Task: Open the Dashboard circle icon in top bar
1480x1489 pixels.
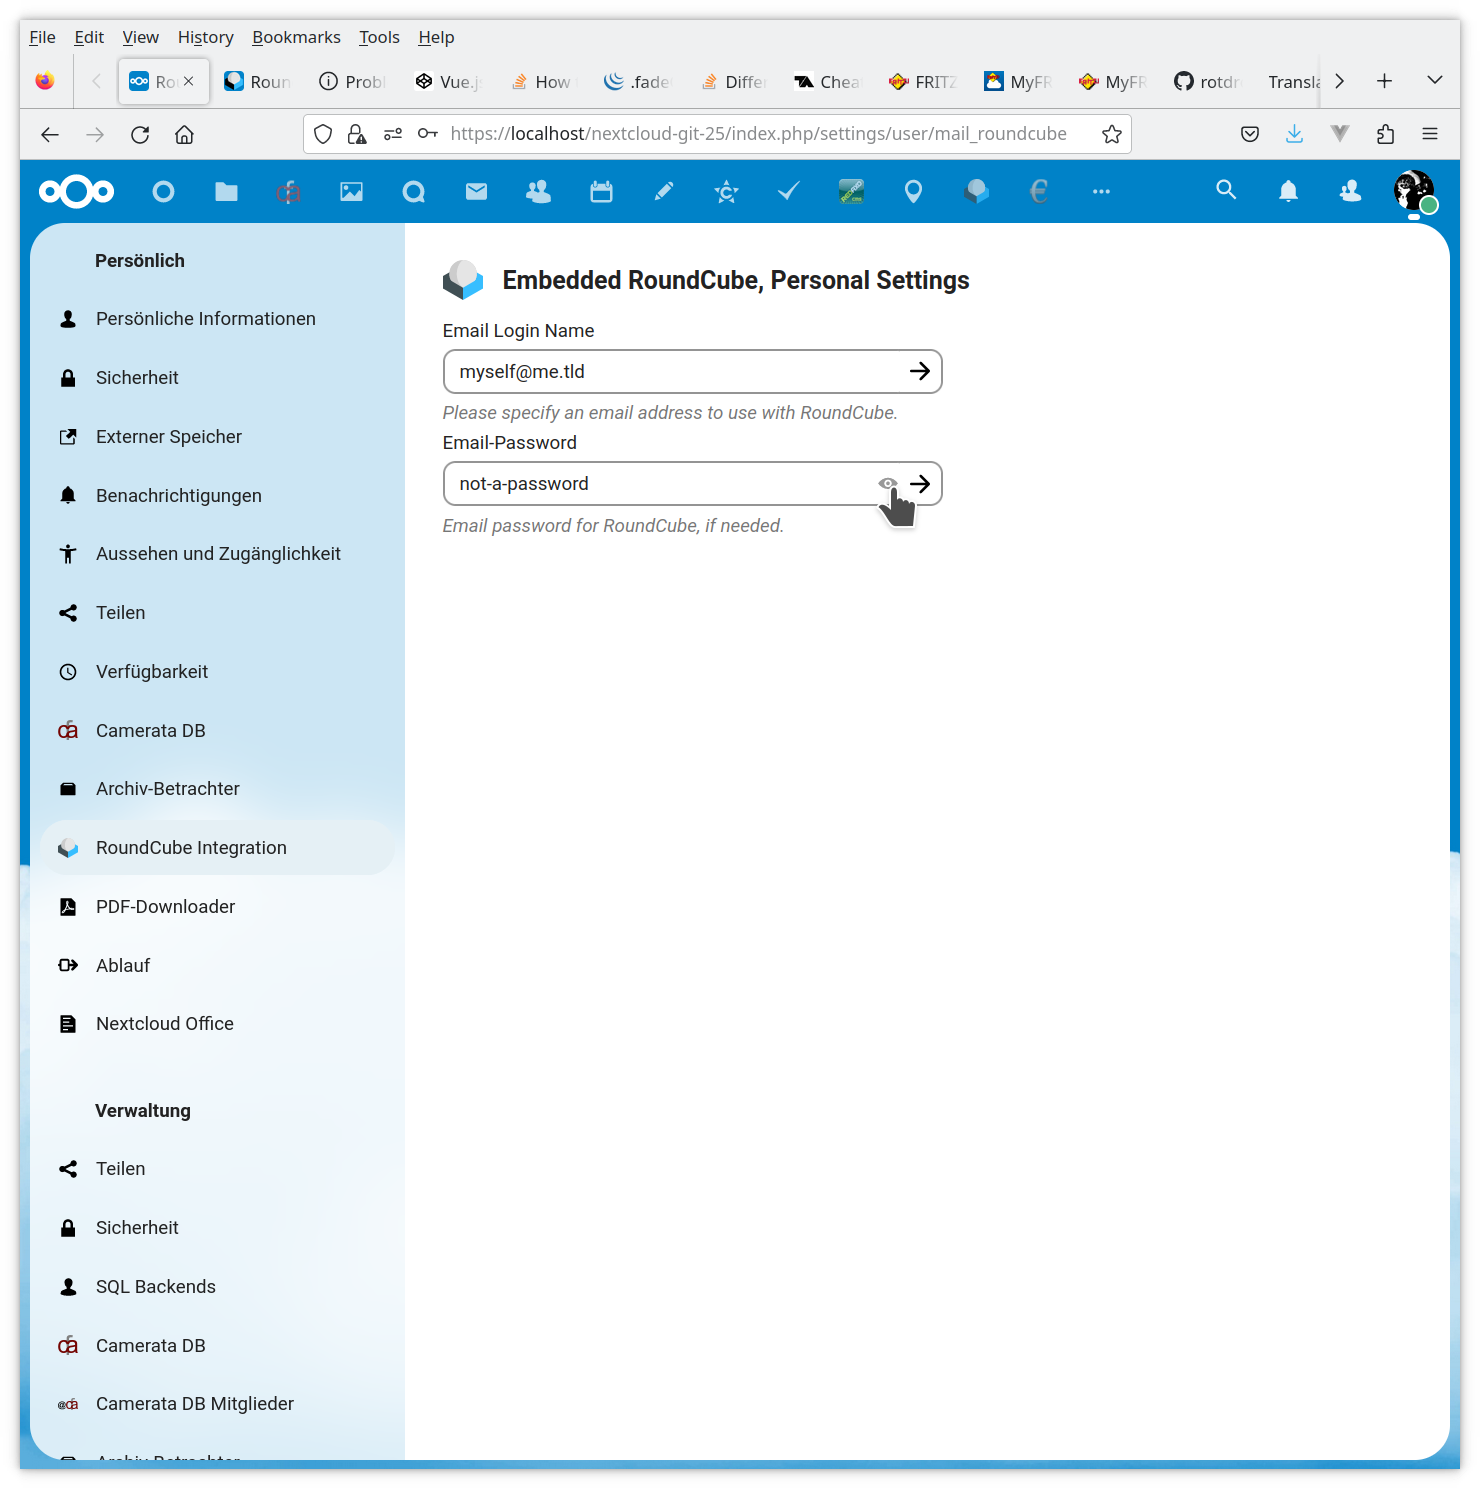Action: [x=163, y=191]
